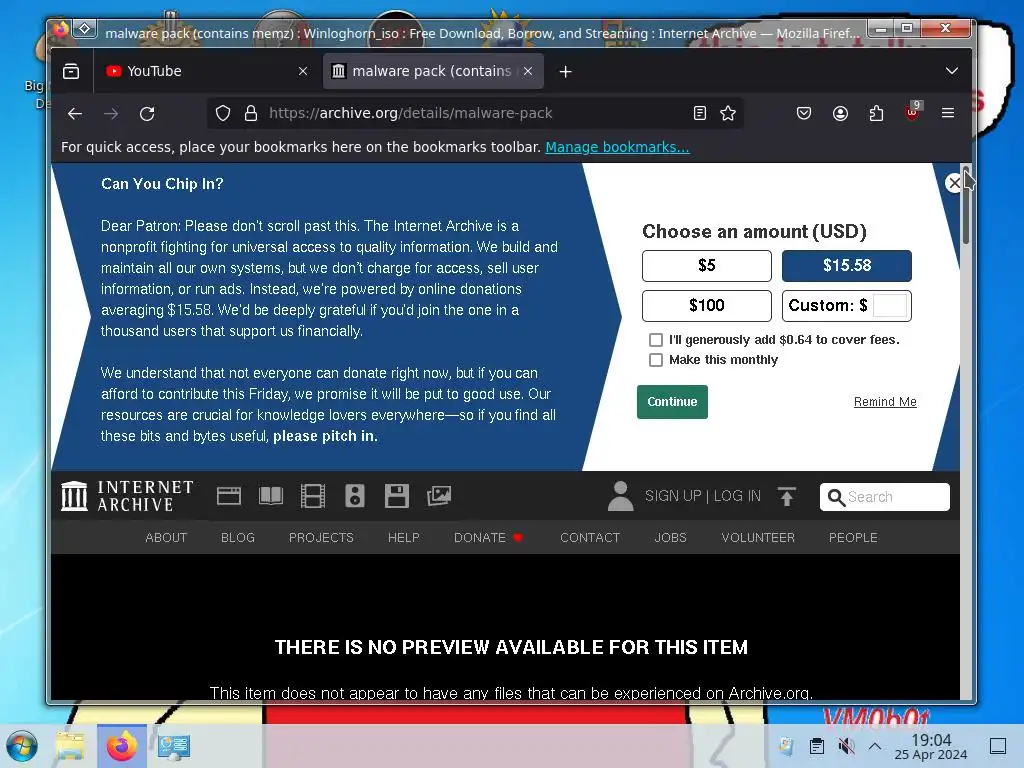Image resolution: width=1024 pixels, height=768 pixels.
Task: Close the malware pack tab
Action: (528, 71)
